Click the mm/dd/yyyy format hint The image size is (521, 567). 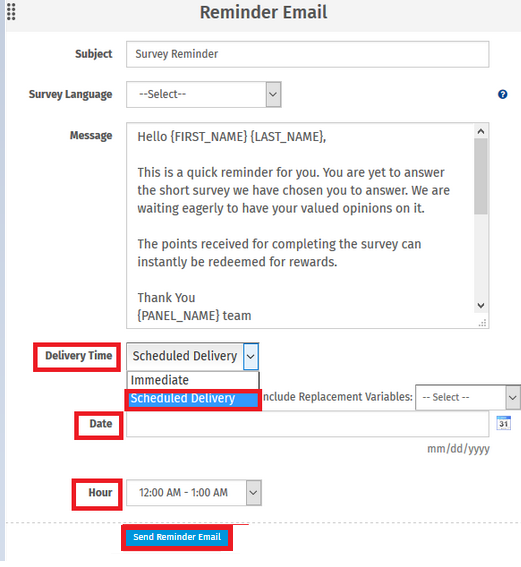458,449
